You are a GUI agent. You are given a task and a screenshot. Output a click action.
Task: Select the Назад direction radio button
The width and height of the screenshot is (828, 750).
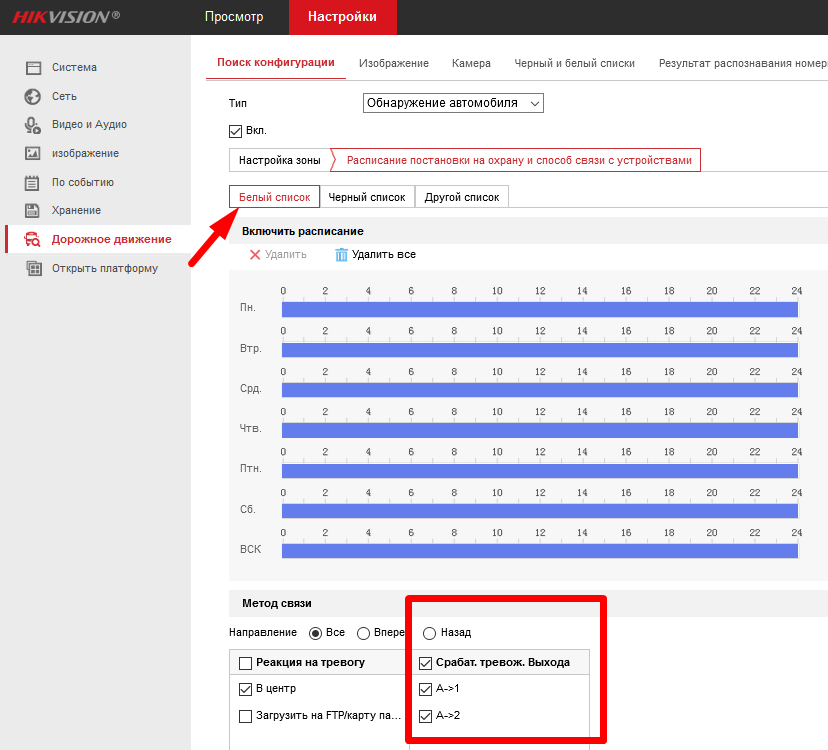(x=429, y=633)
